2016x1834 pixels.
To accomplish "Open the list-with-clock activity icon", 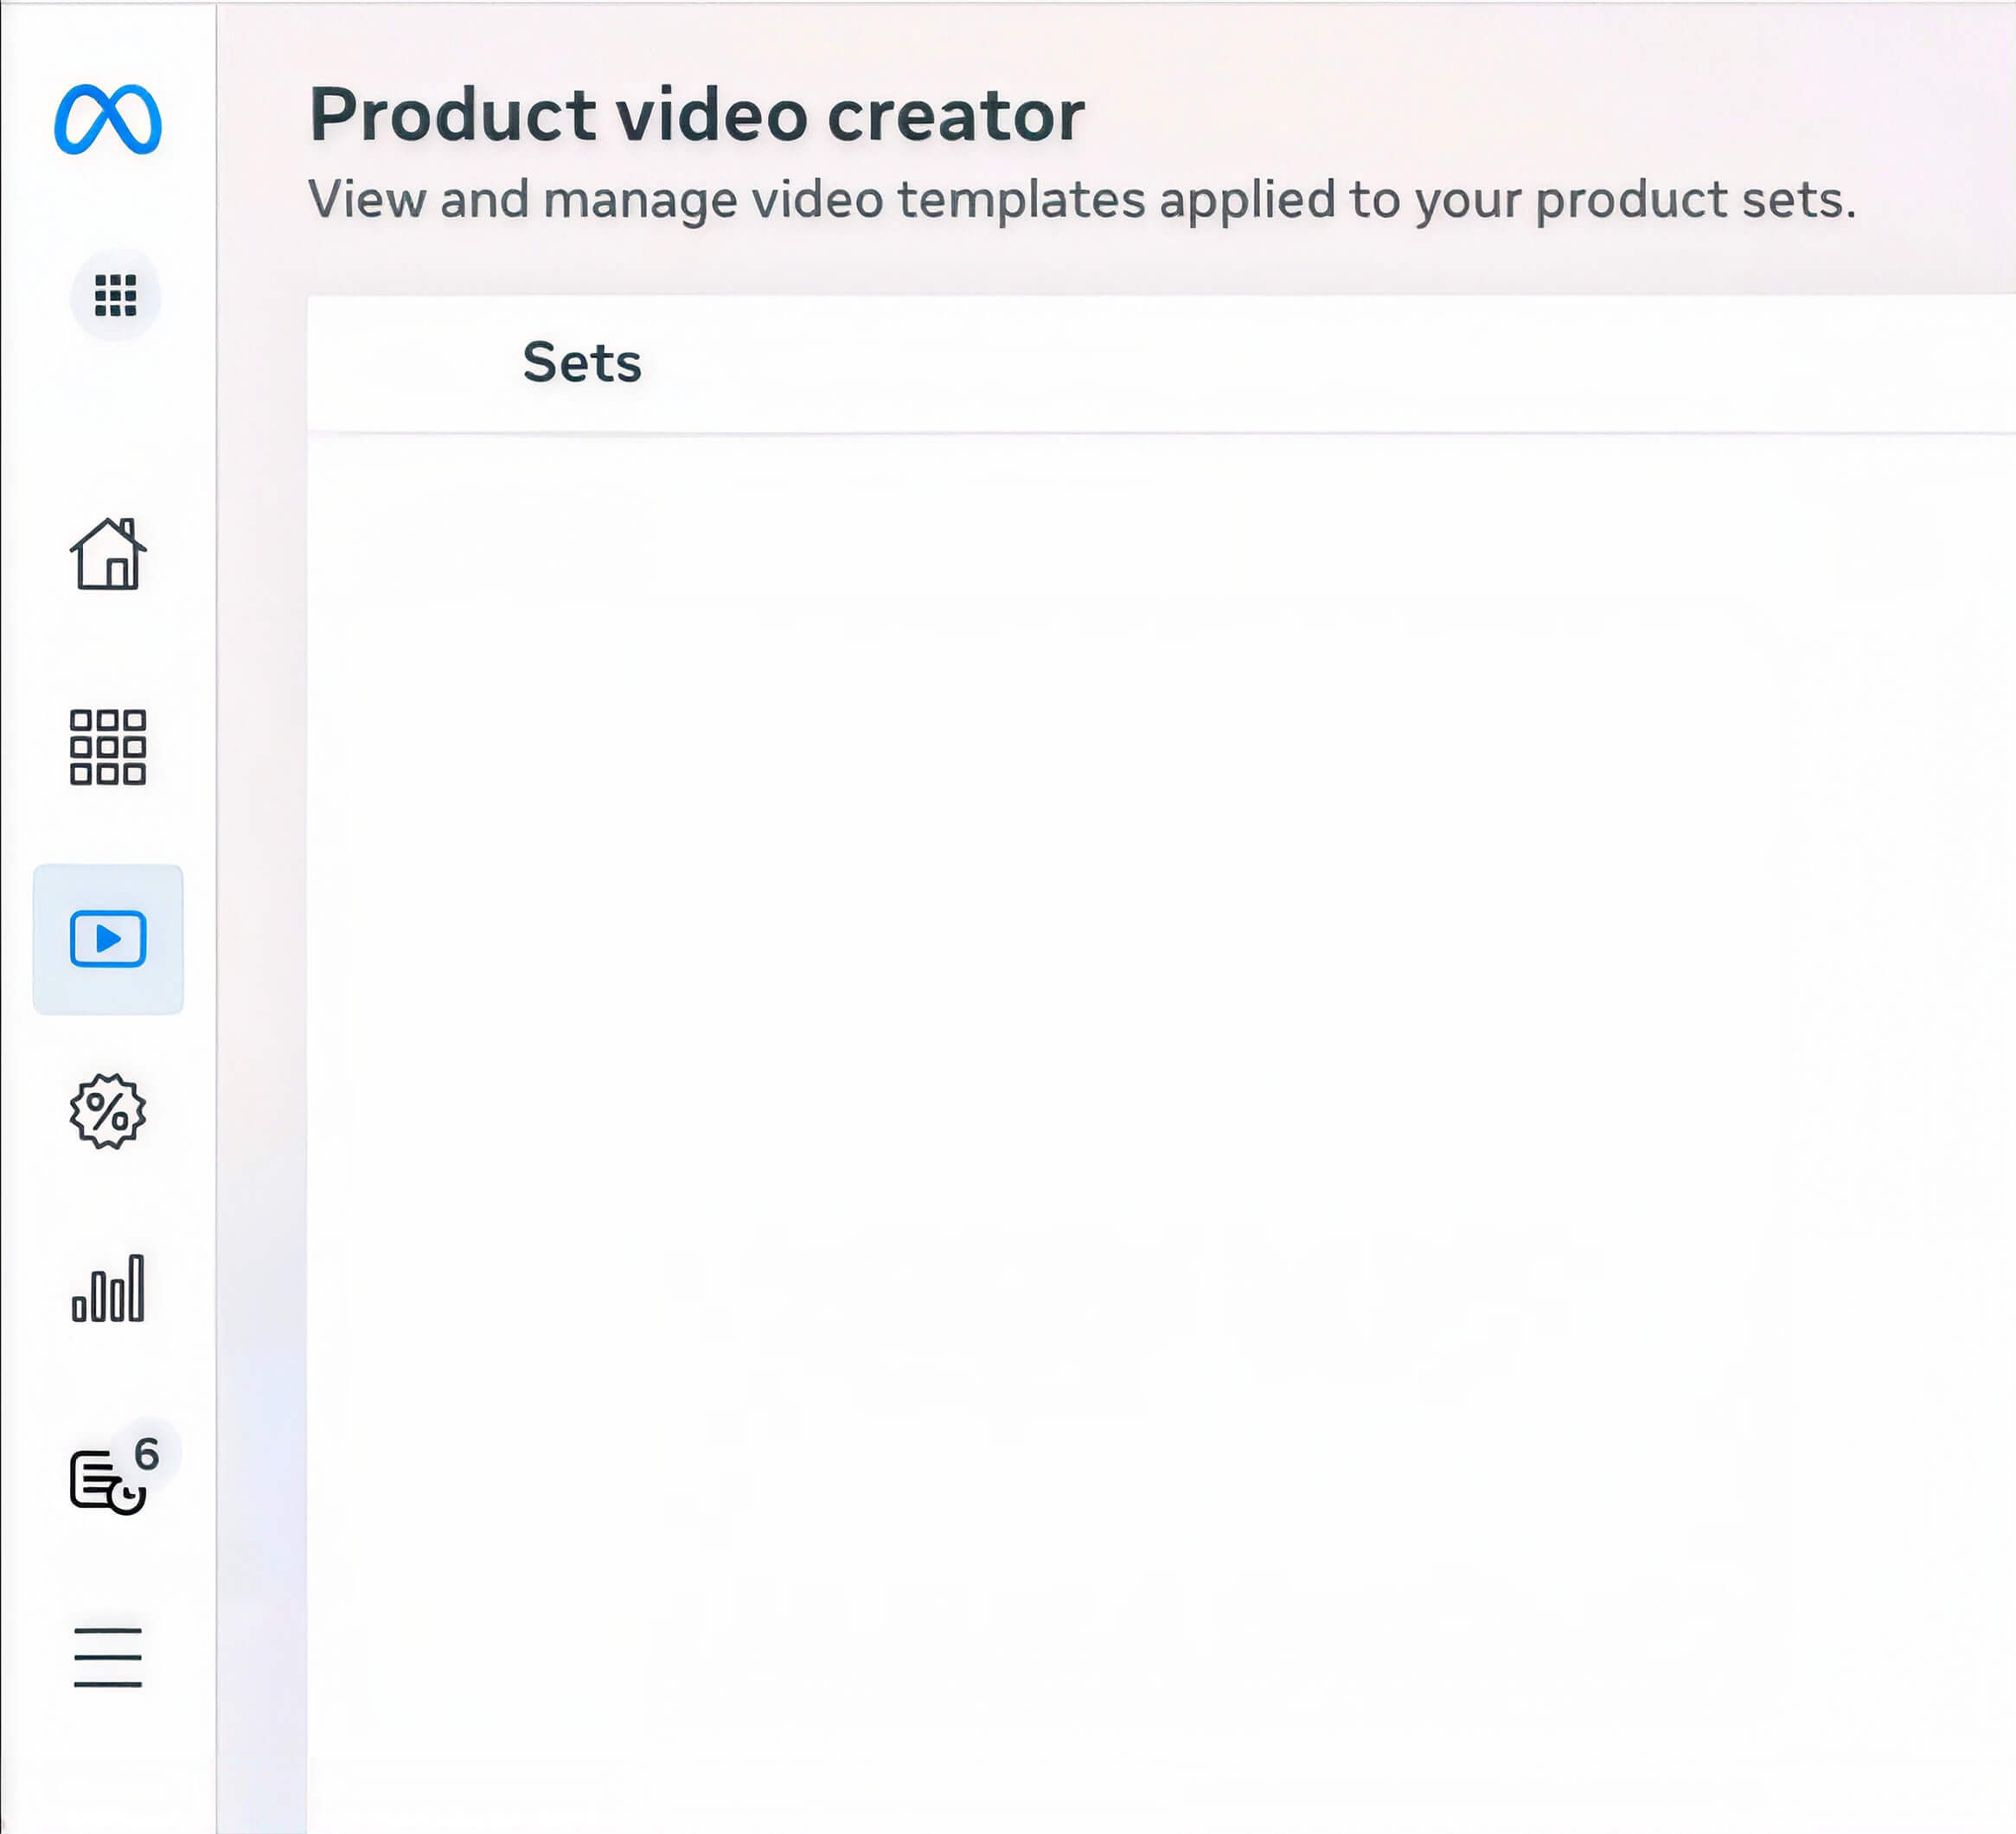I will click(107, 1482).
